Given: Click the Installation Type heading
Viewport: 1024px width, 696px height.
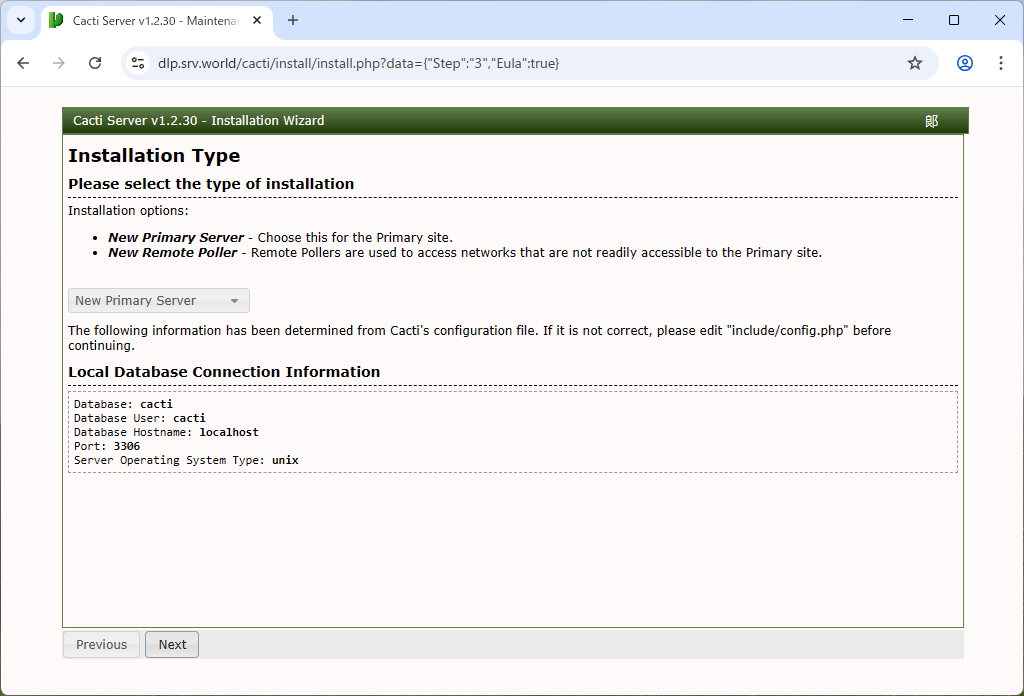Looking at the screenshot, I should pyautogui.click(x=154, y=156).
